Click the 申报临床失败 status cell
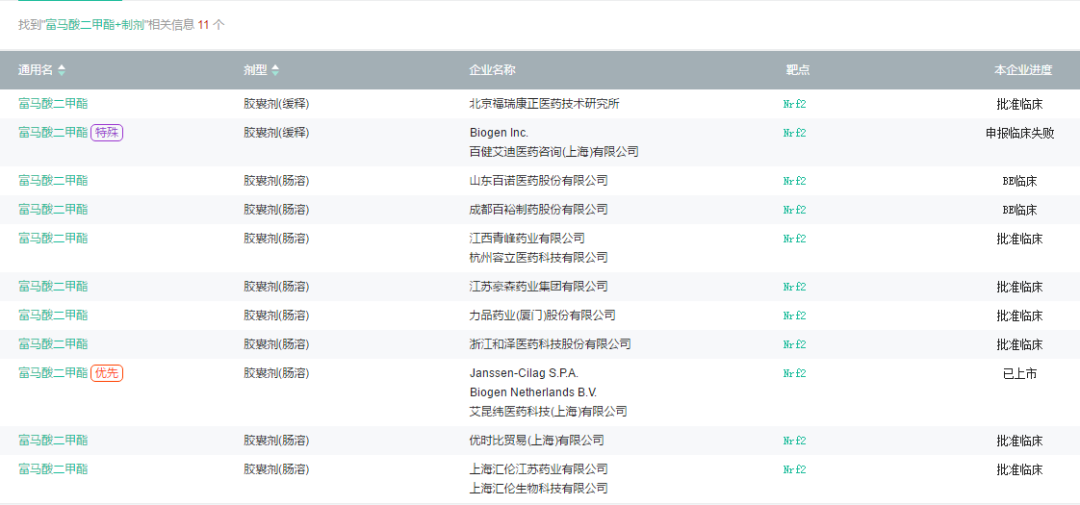This screenshot has width=1080, height=505. (1019, 133)
